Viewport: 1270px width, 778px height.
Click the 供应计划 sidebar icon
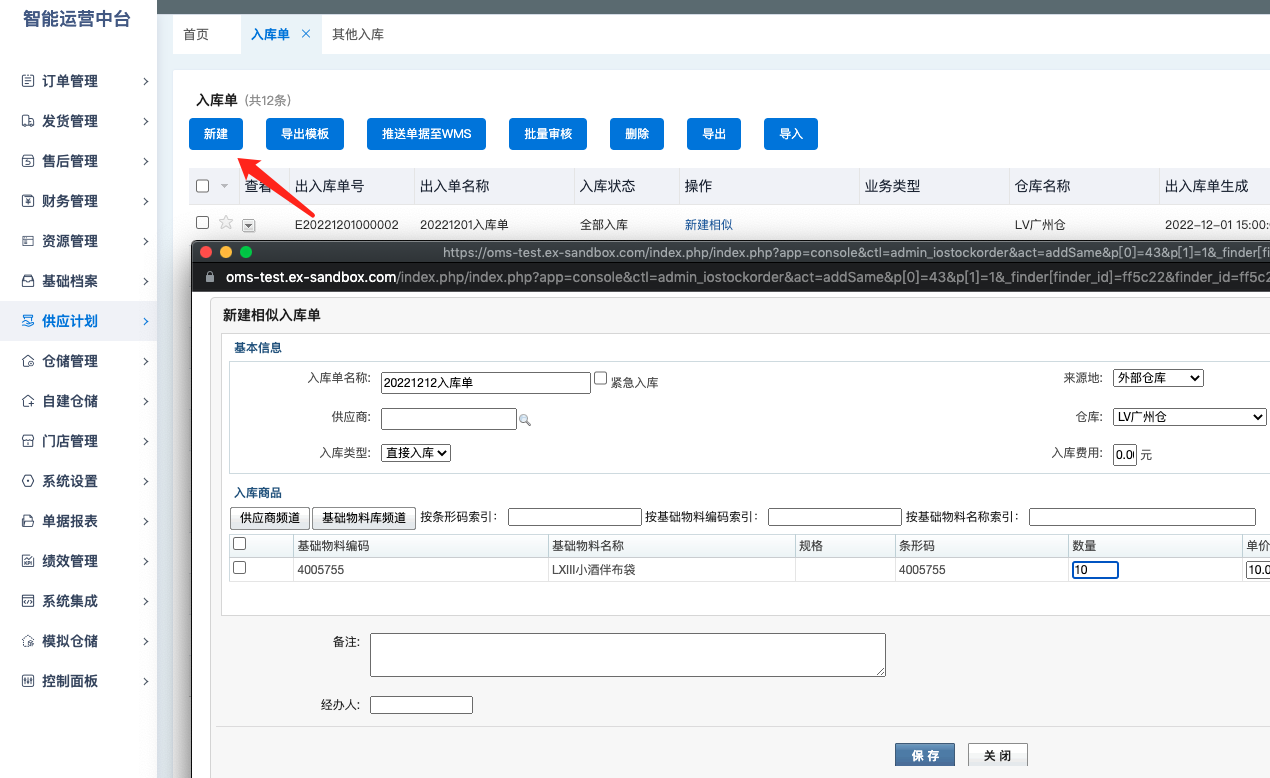tap(28, 321)
